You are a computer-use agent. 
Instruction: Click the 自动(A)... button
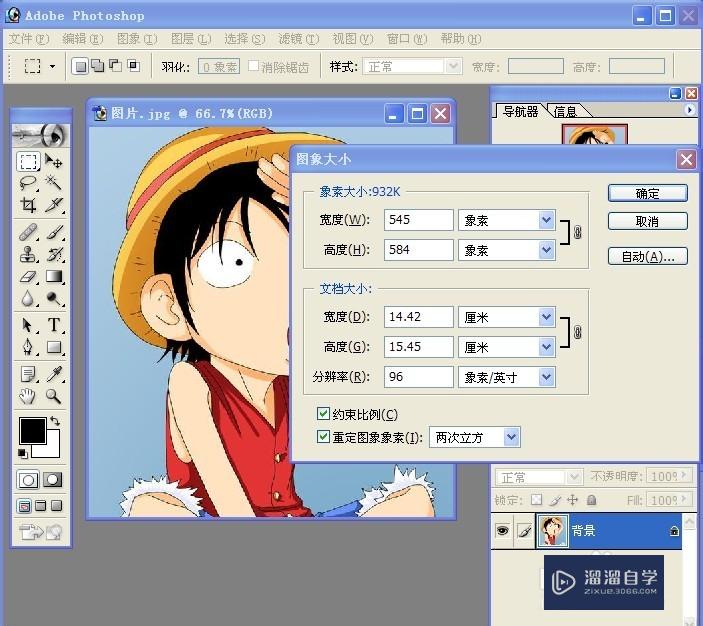pyautogui.click(x=647, y=256)
